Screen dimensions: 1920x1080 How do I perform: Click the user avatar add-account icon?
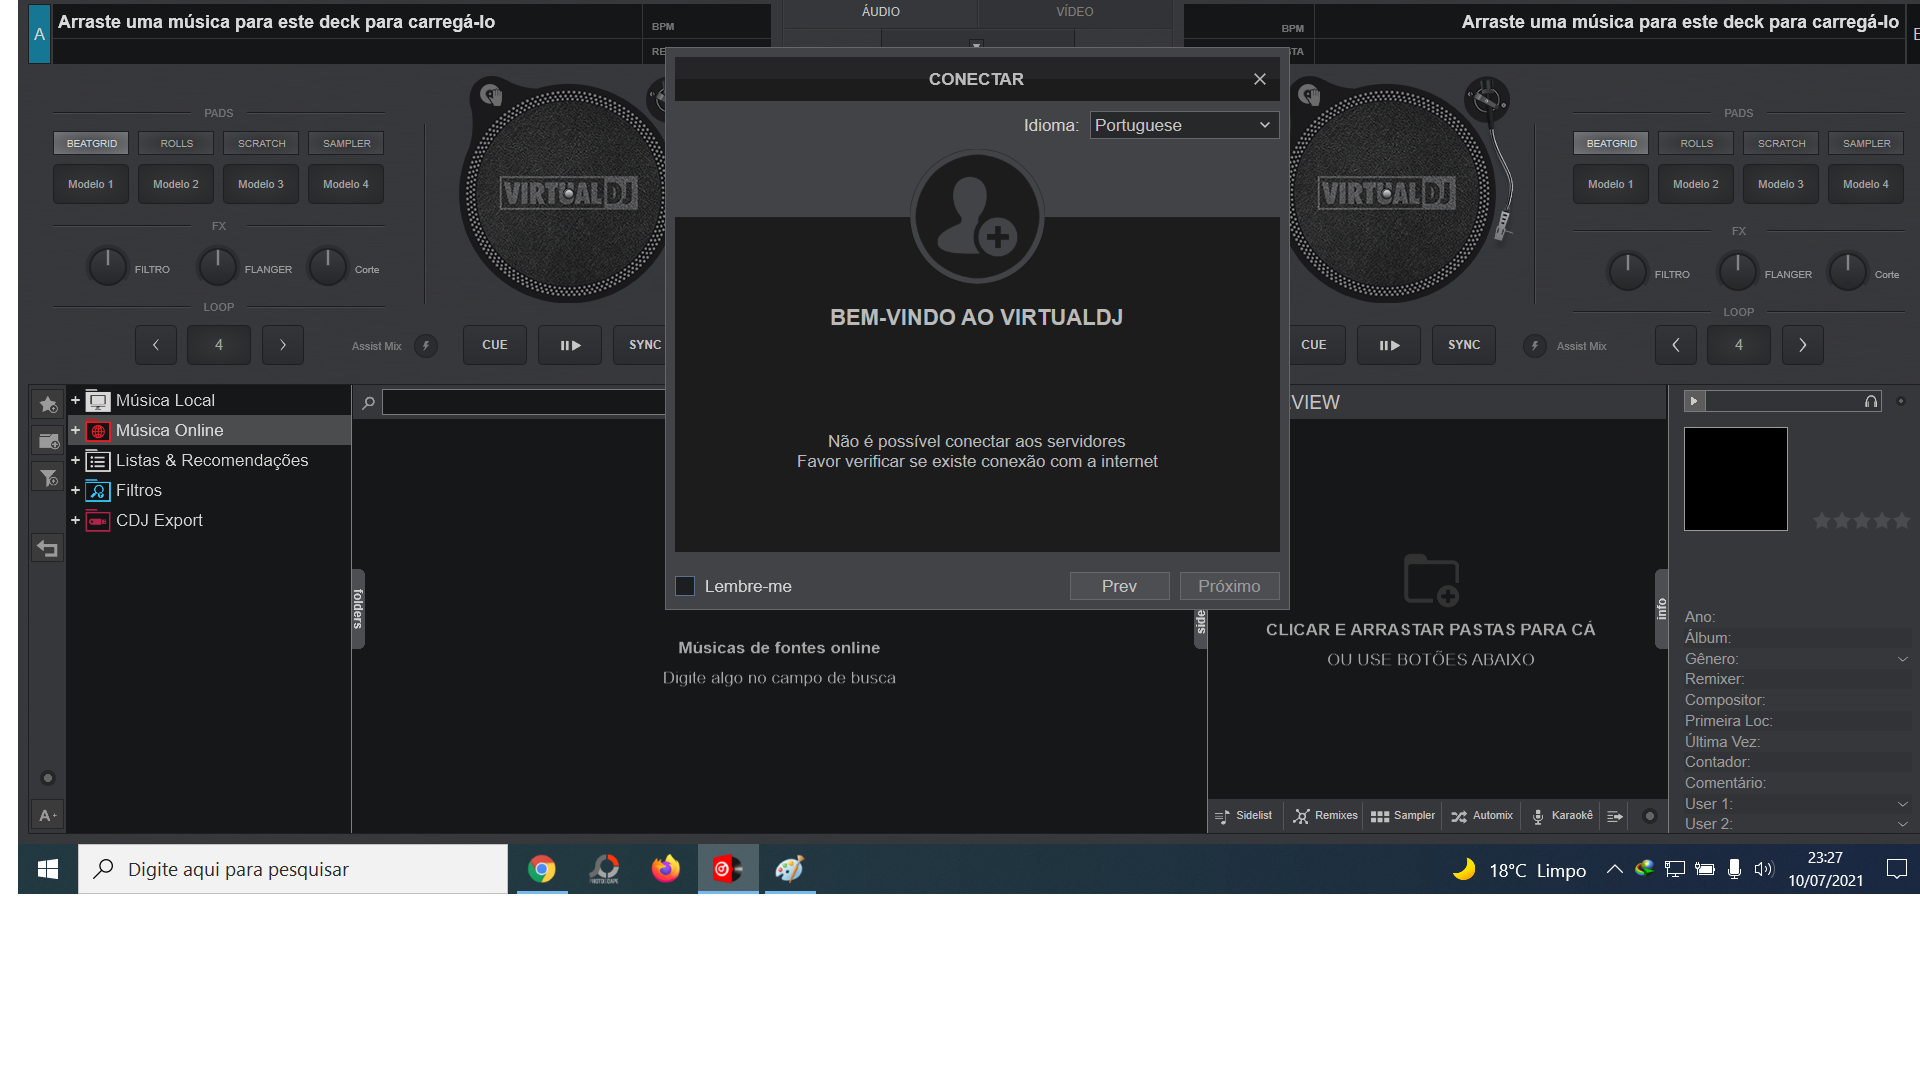click(977, 217)
